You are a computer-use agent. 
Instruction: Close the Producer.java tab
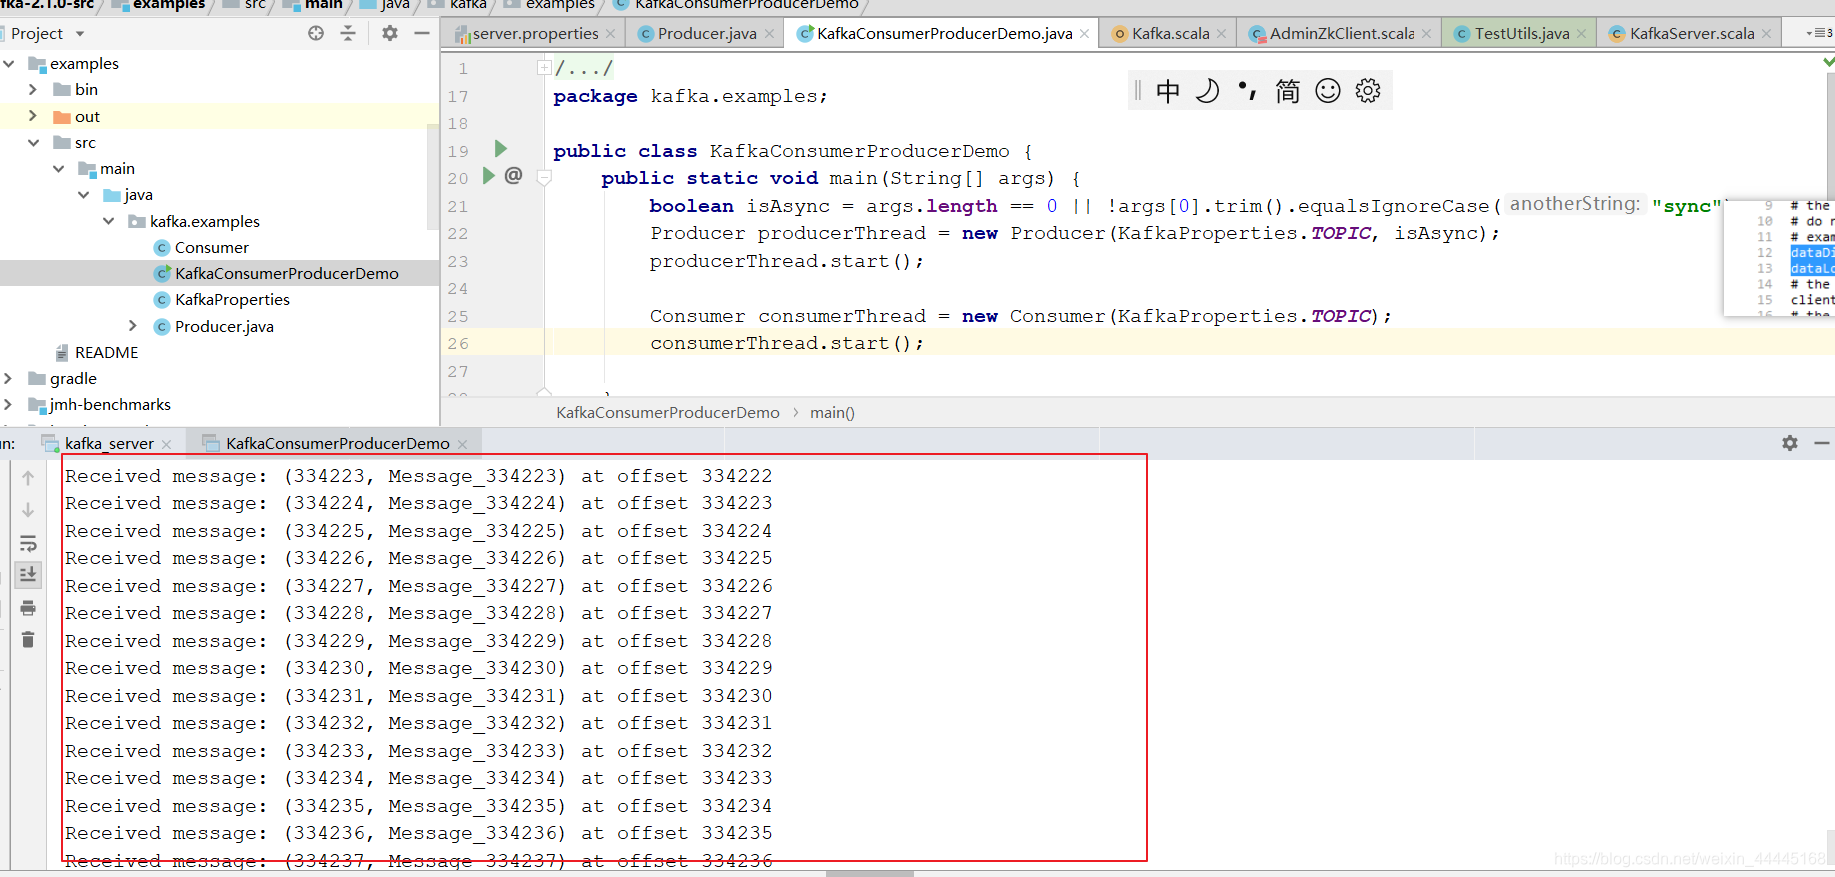tap(769, 34)
